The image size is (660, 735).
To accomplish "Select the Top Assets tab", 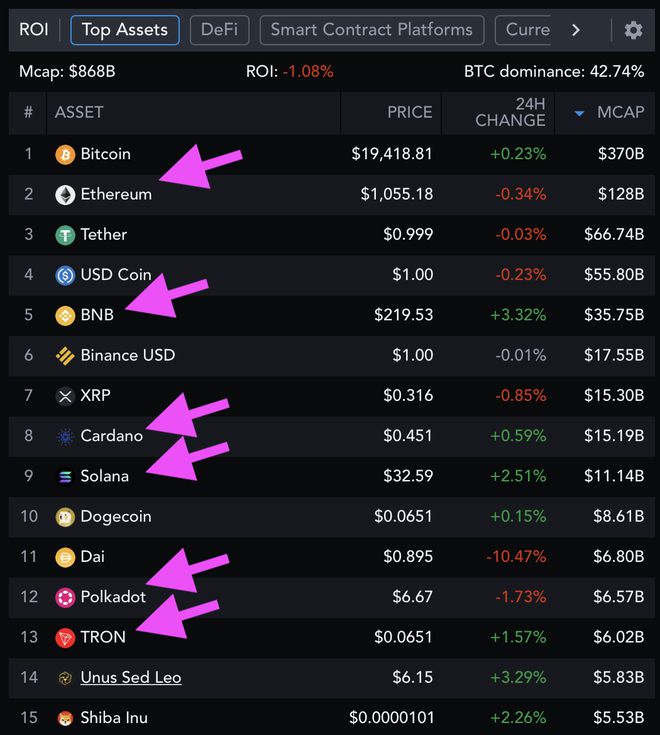I will pyautogui.click(x=125, y=30).
